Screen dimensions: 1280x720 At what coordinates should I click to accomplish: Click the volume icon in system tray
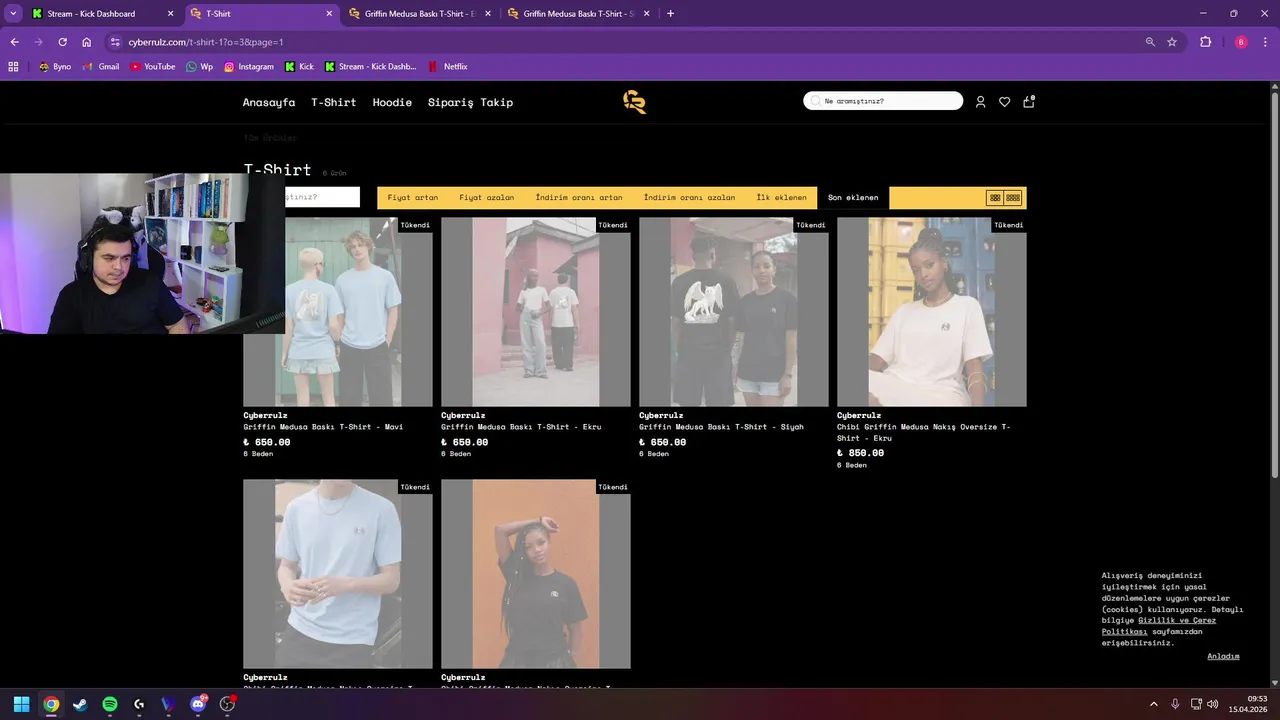pos(1212,704)
